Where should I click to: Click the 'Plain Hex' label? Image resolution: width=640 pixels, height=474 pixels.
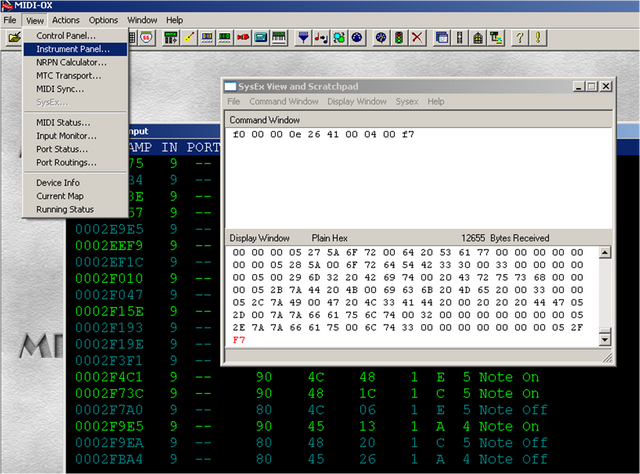pos(329,238)
